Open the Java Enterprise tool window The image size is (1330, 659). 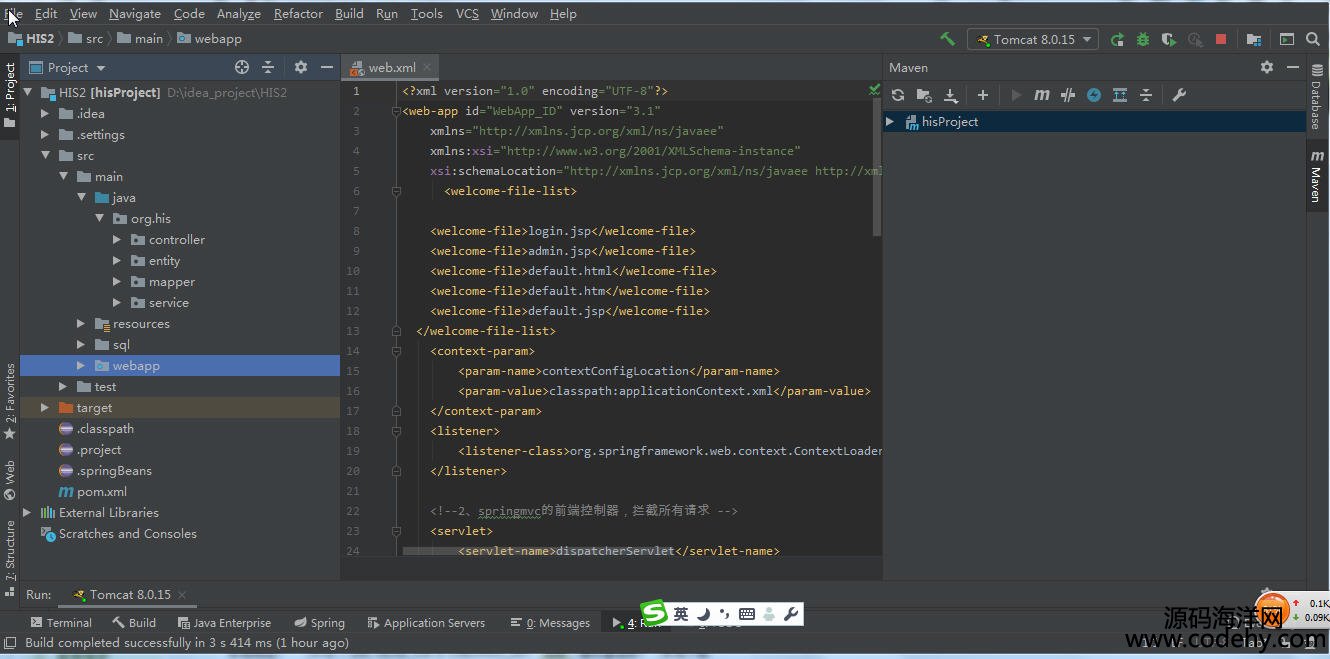(224, 622)
